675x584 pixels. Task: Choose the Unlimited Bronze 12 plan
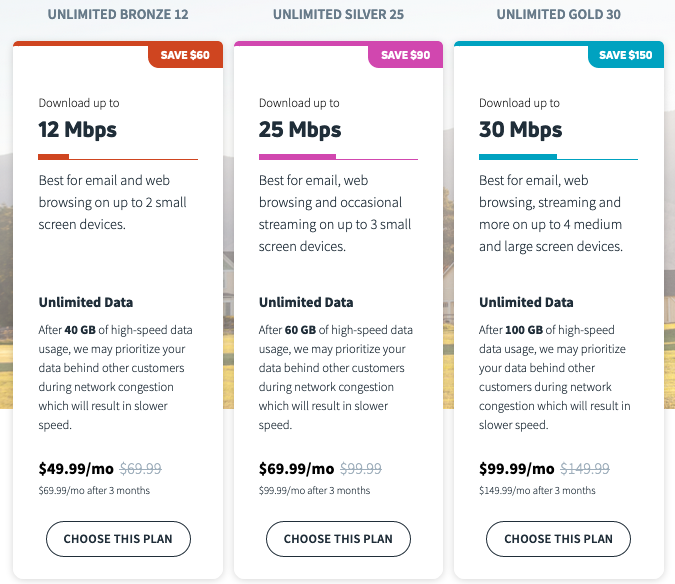(118, 539)
